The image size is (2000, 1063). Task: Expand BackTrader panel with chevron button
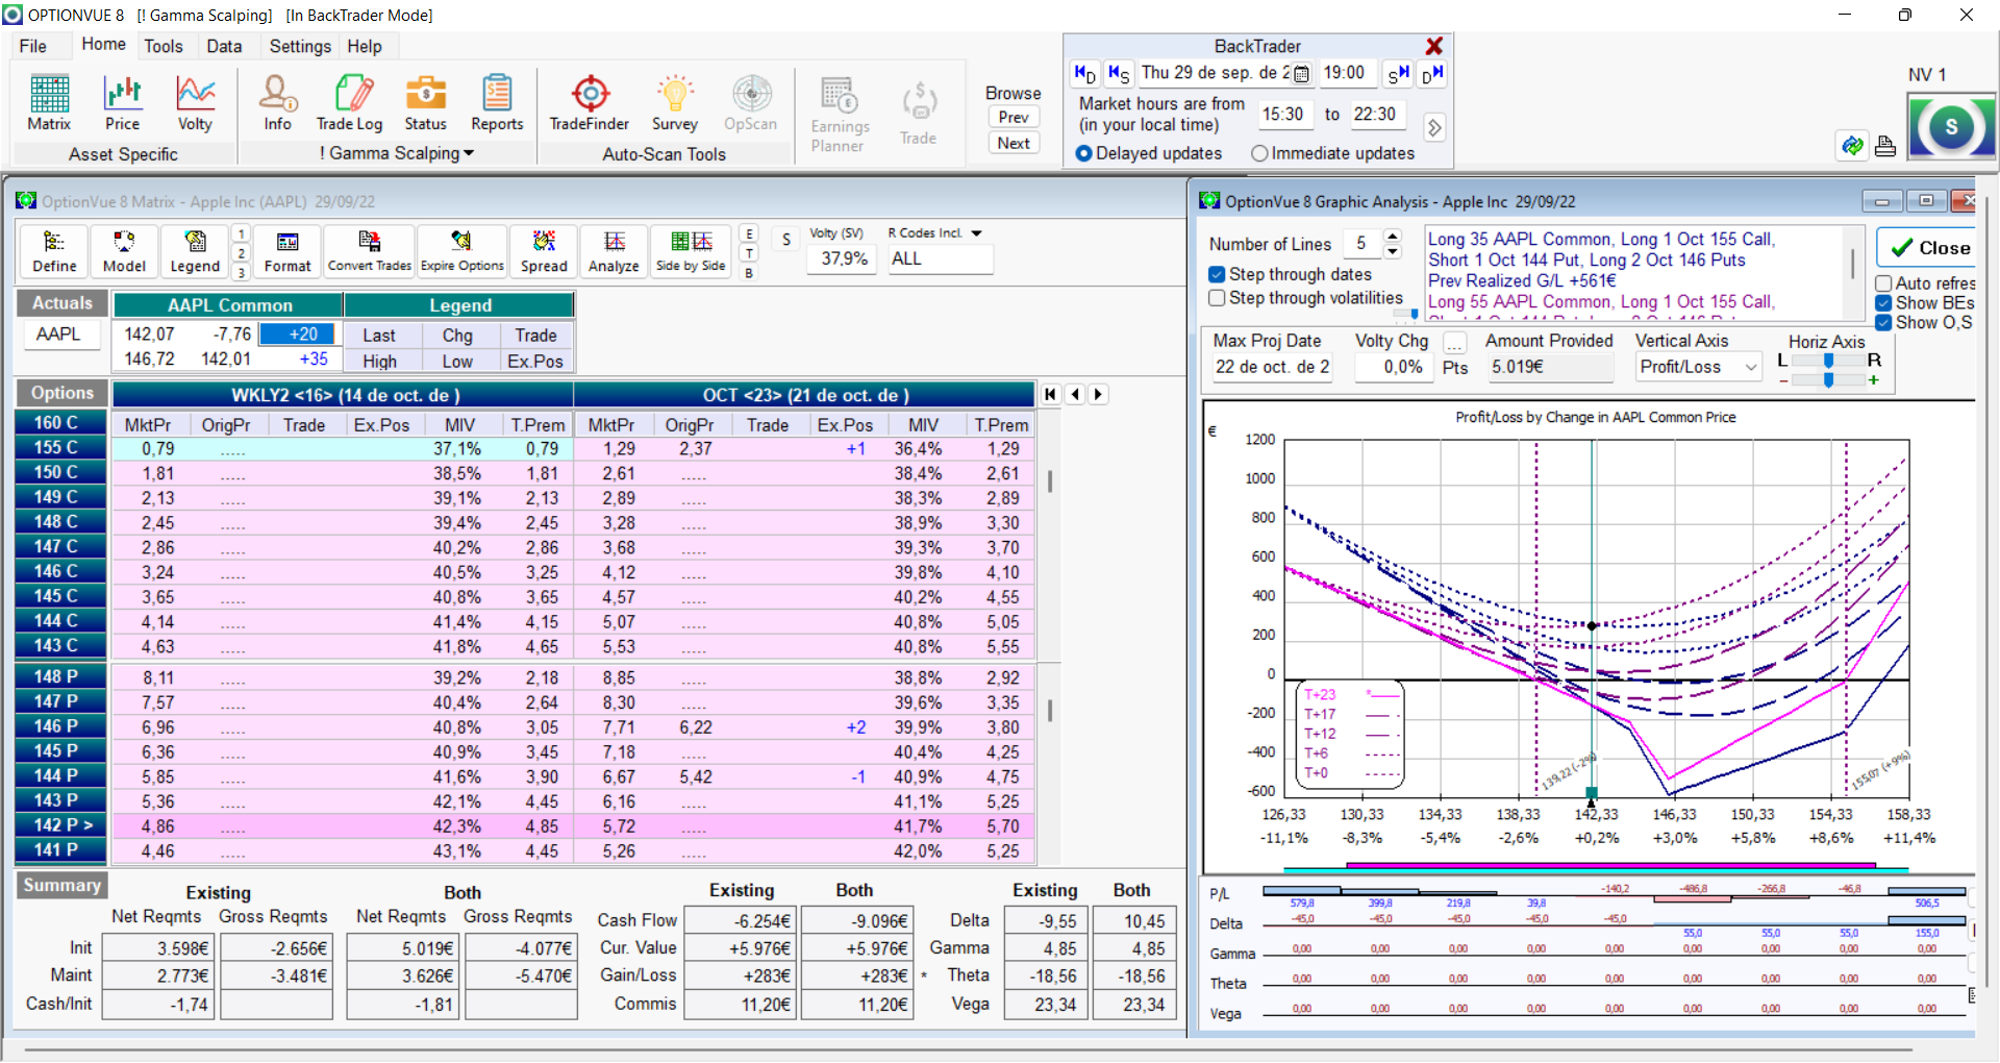tap(1434, 128)
